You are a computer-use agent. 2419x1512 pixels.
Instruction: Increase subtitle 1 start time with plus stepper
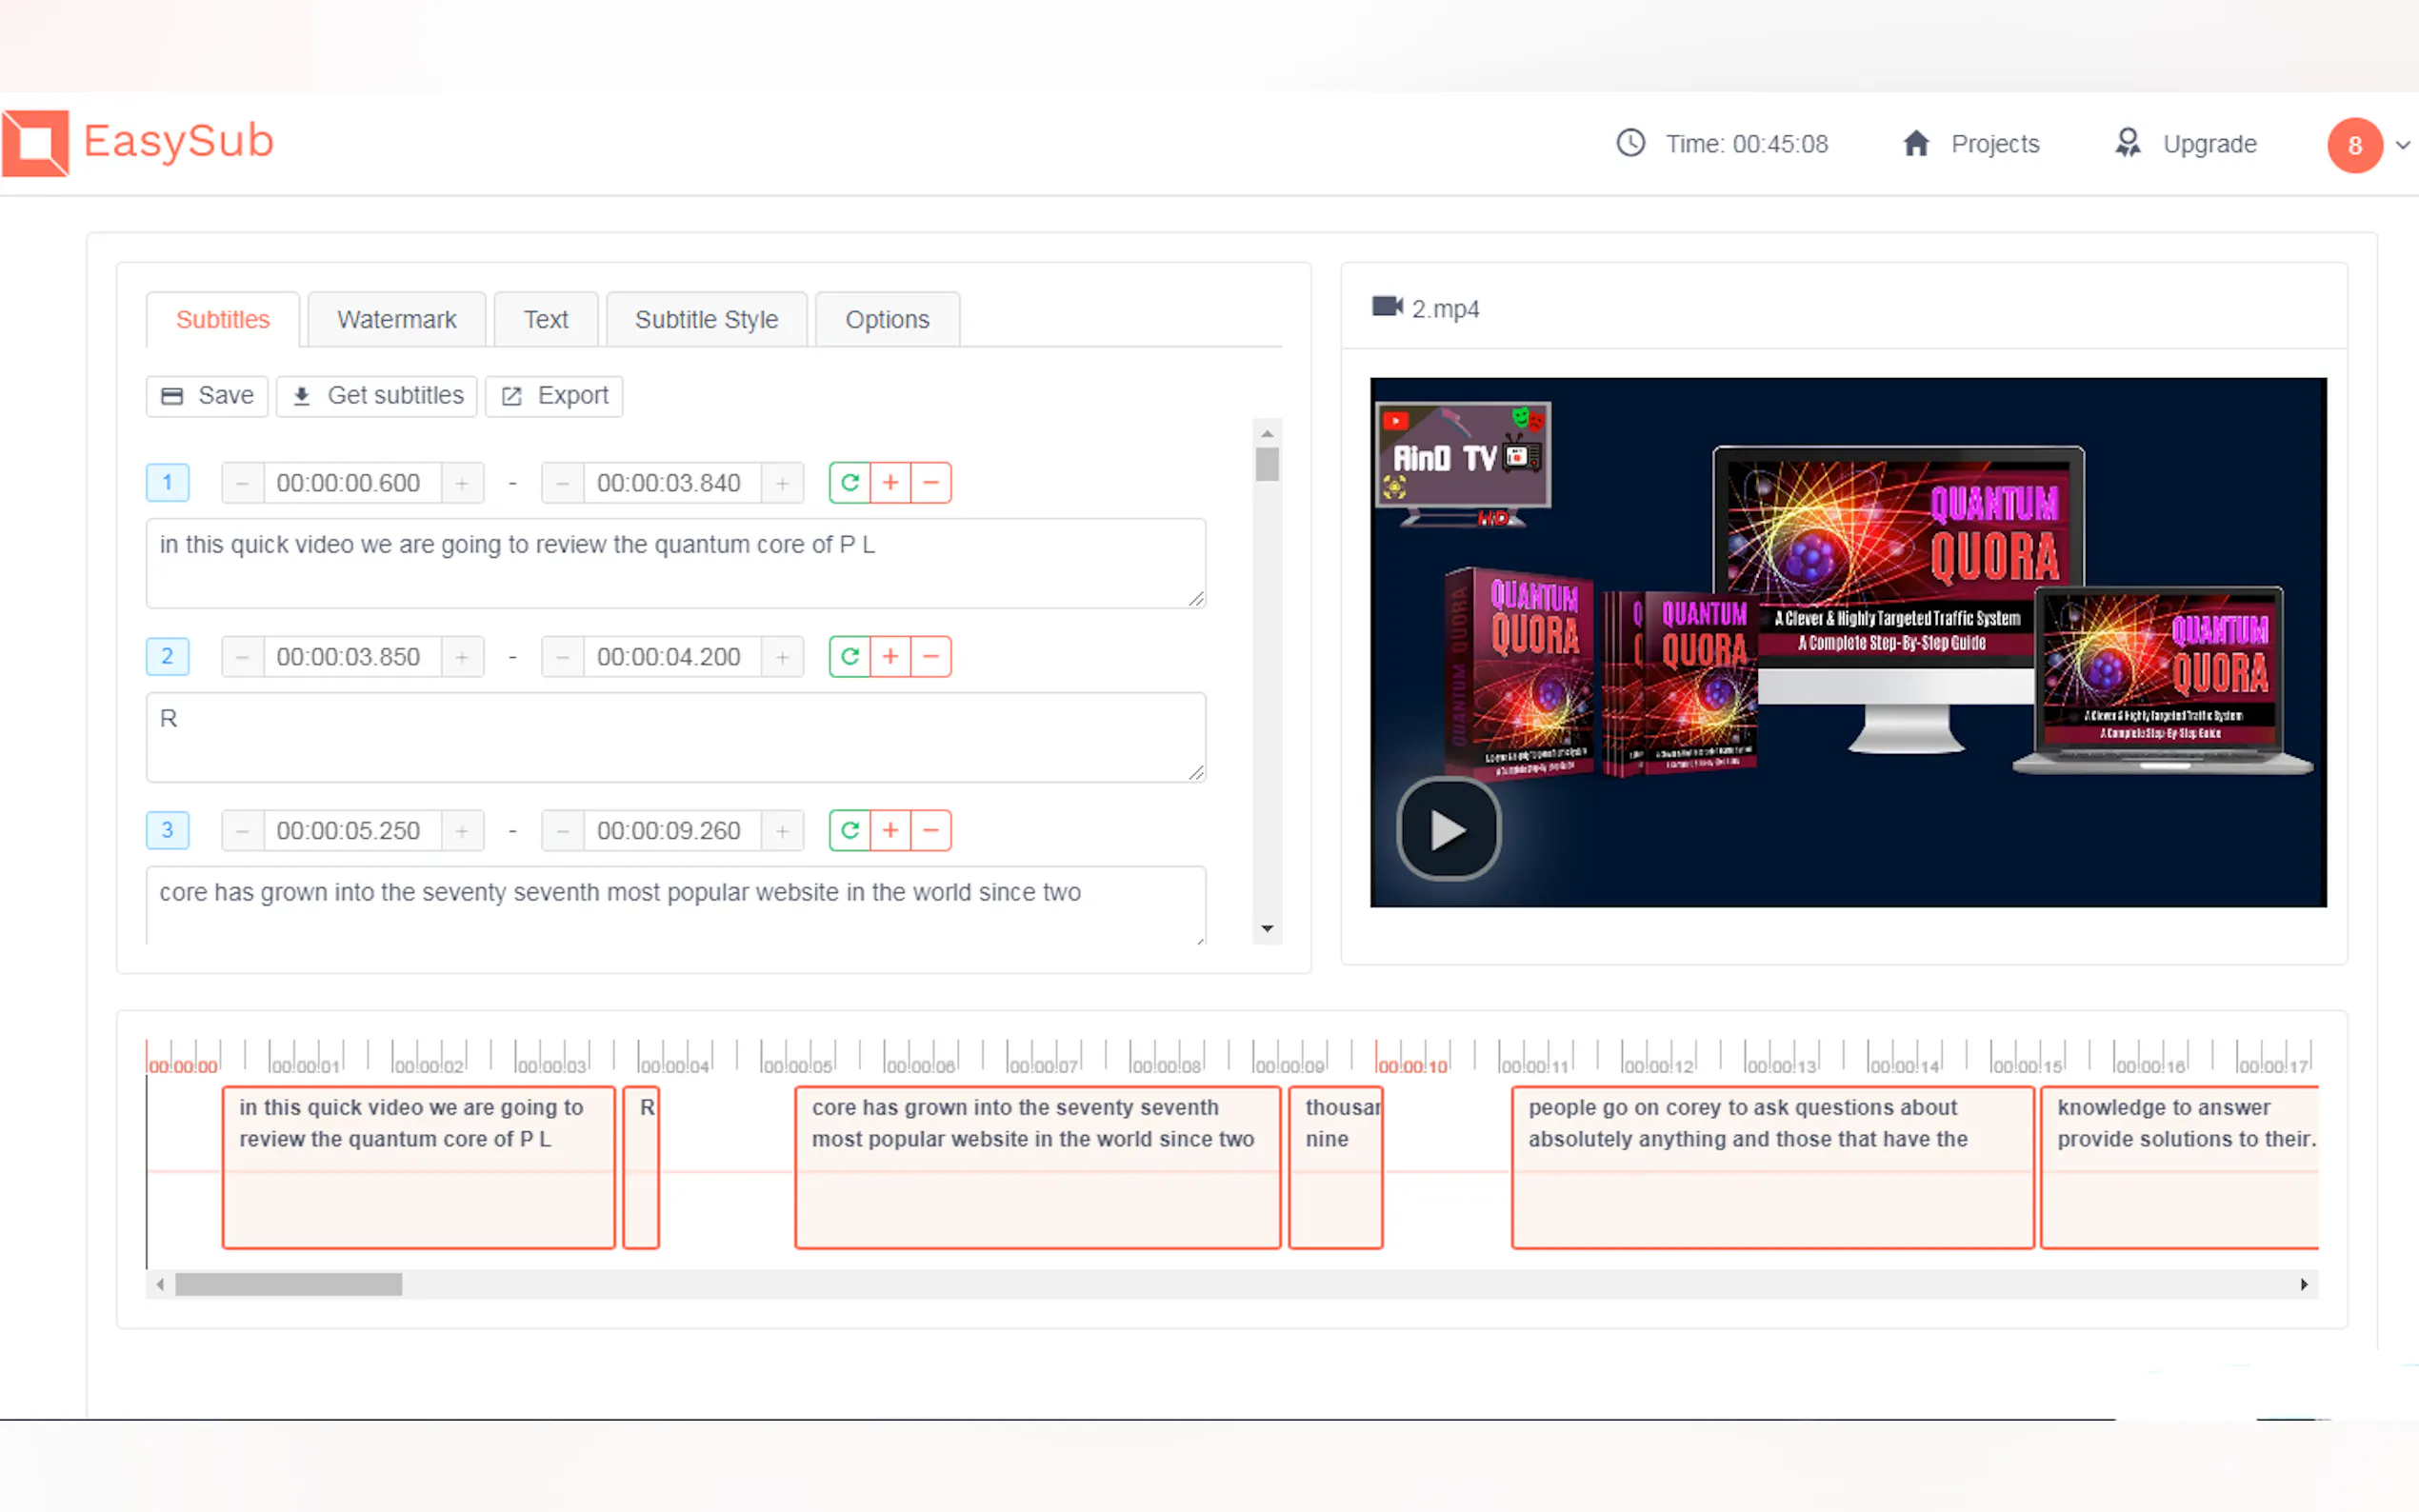[462, 484]
